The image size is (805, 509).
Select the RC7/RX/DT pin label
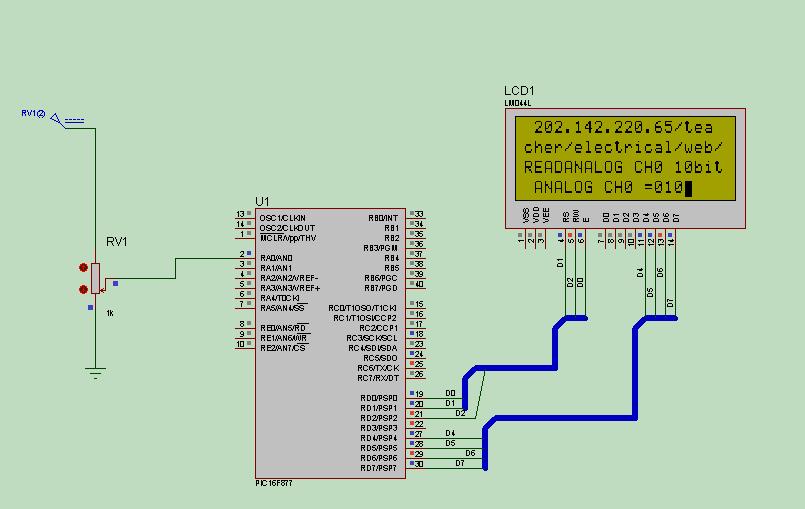(x=378, y=379)
